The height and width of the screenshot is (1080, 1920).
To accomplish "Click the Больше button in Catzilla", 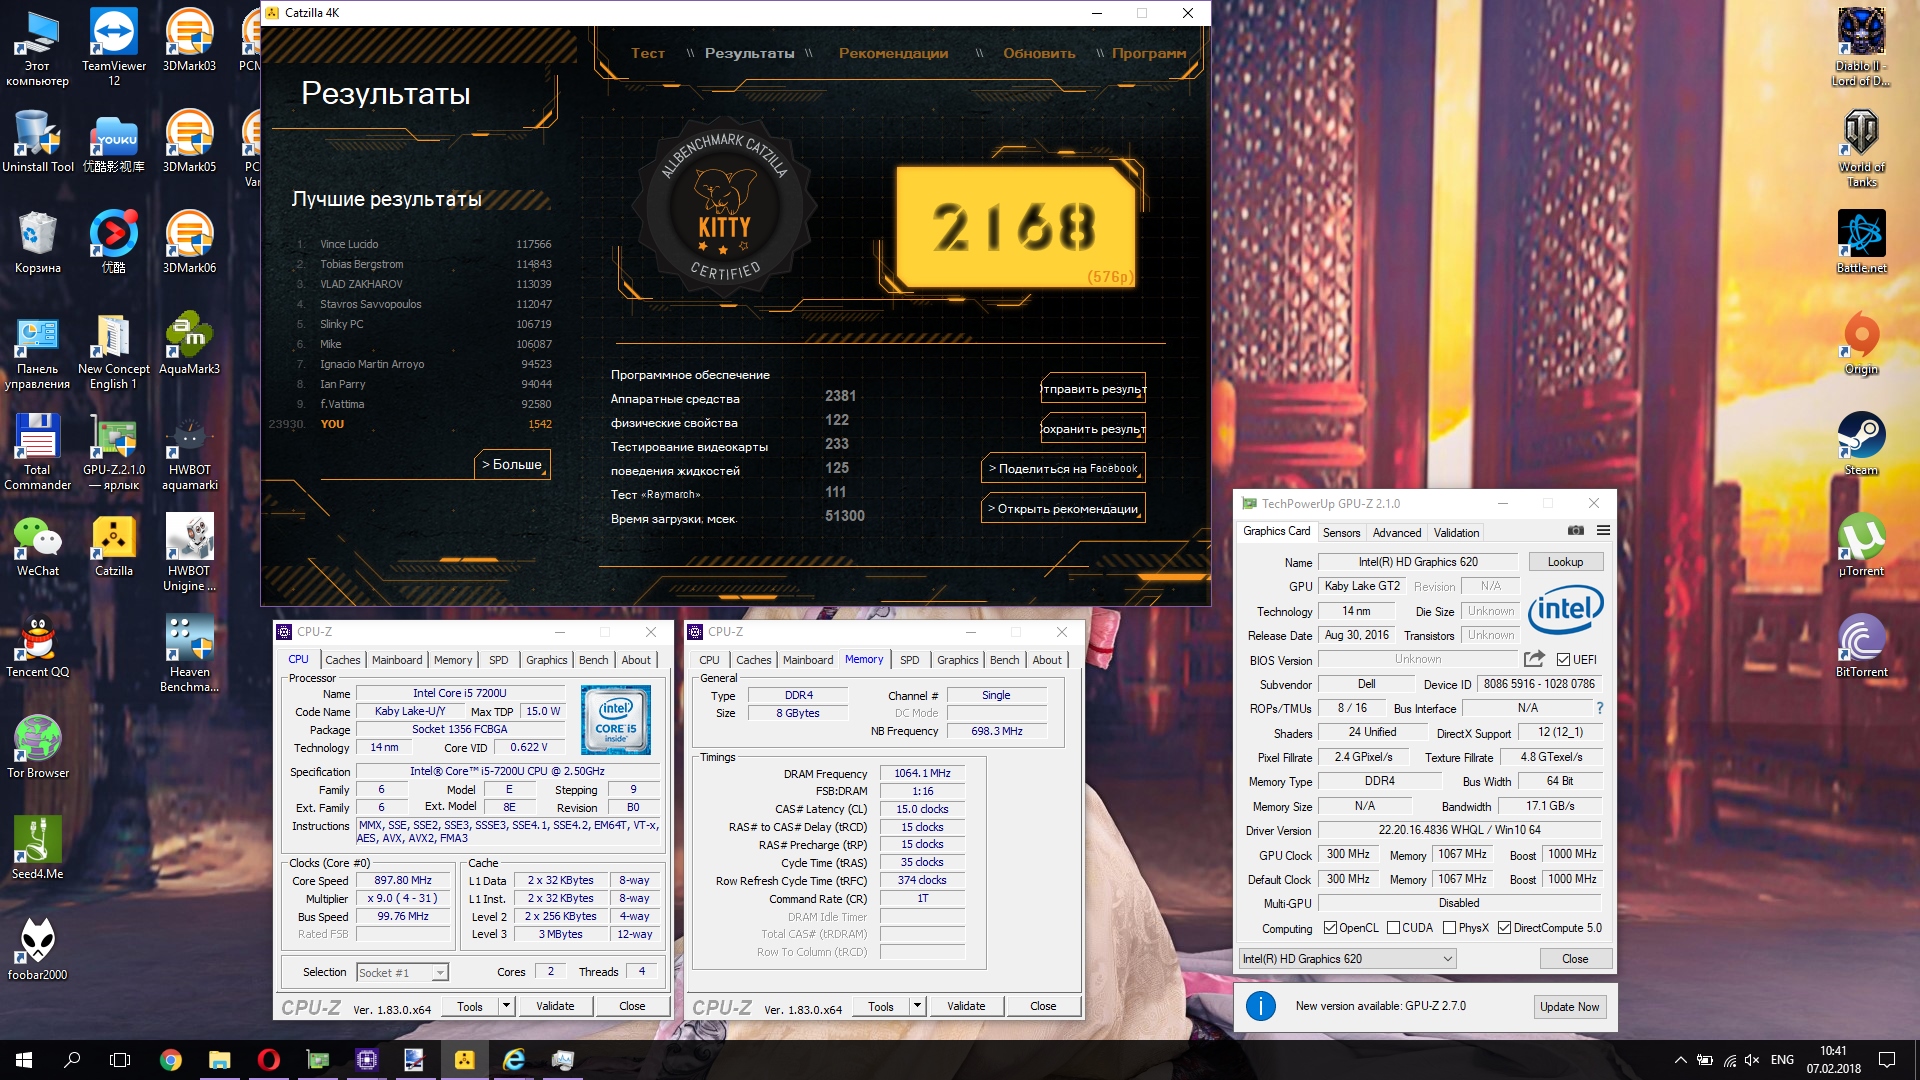I will [512, 465].
